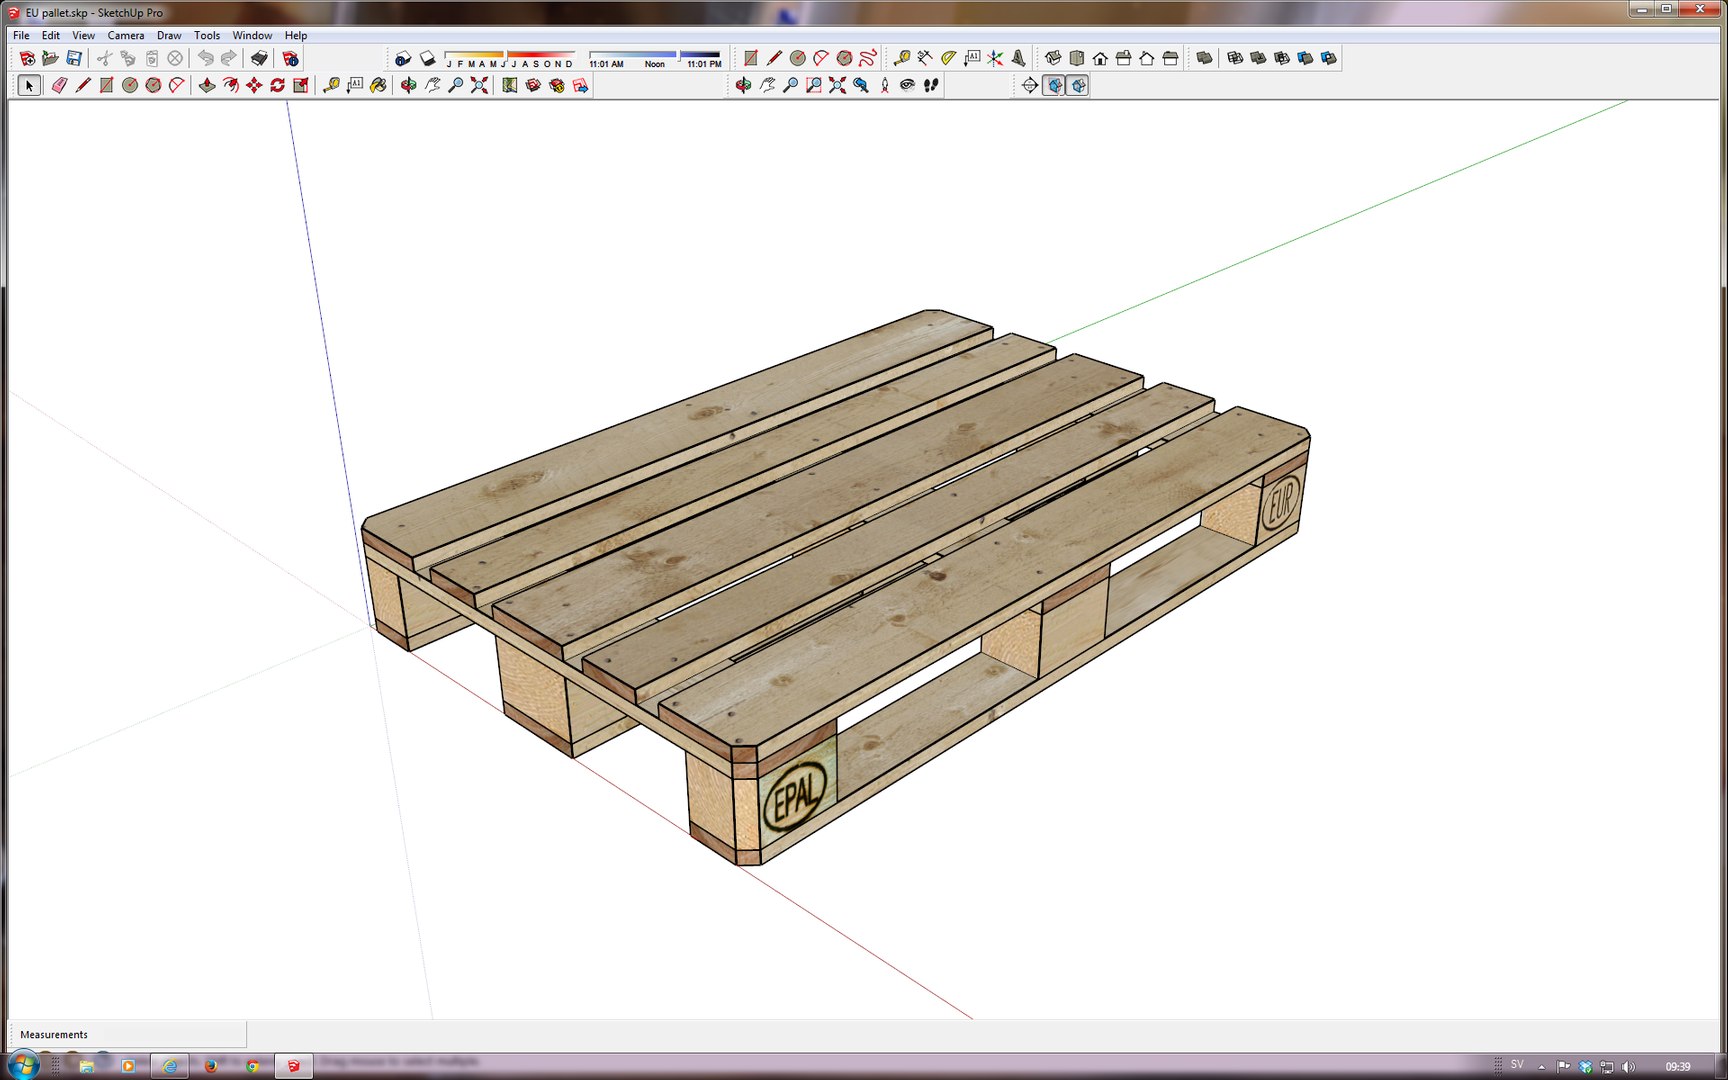Select the Axes tool
1728x1080 pixels.
995,58
